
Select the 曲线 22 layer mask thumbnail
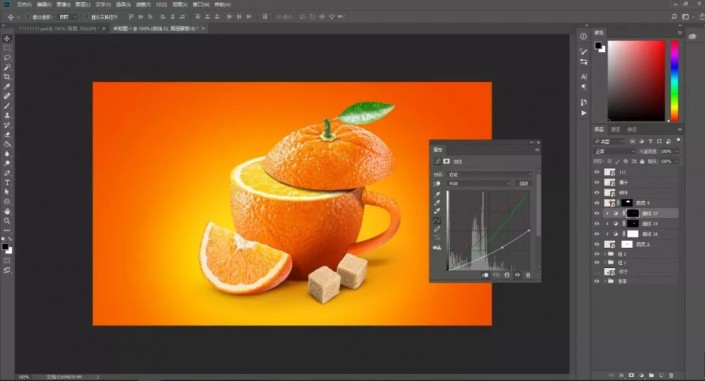click(633, 213)
